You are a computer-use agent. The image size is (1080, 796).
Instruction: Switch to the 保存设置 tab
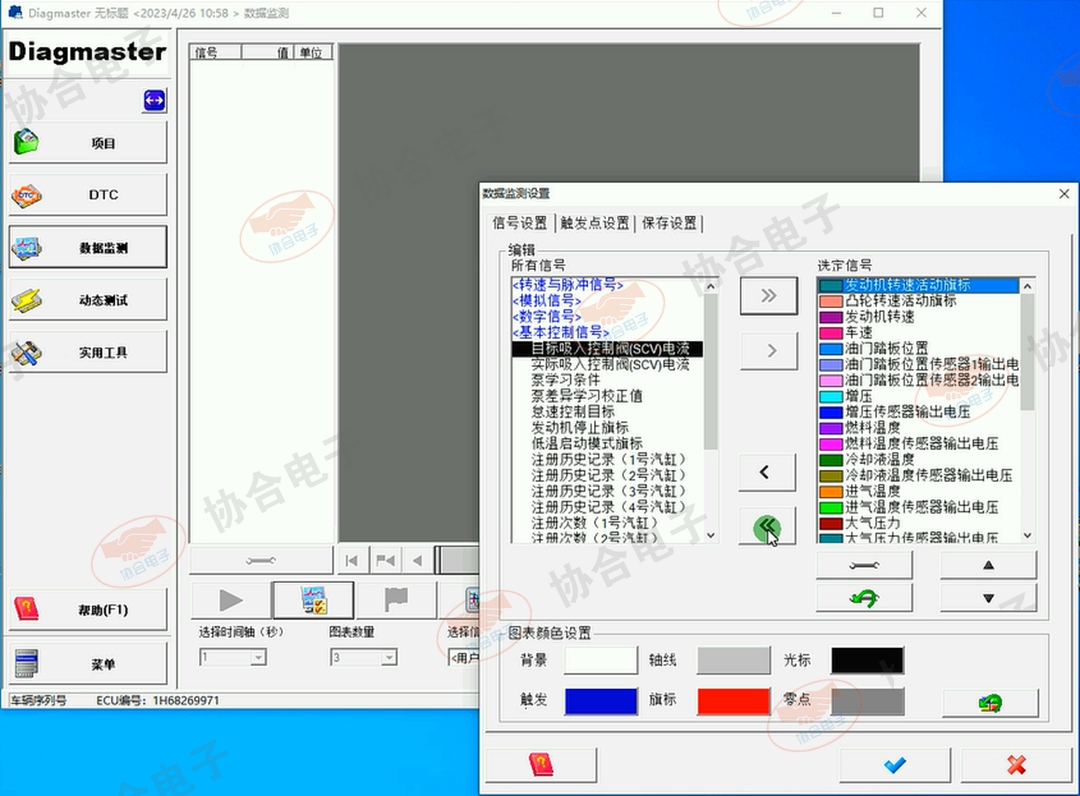pos(669,223)
